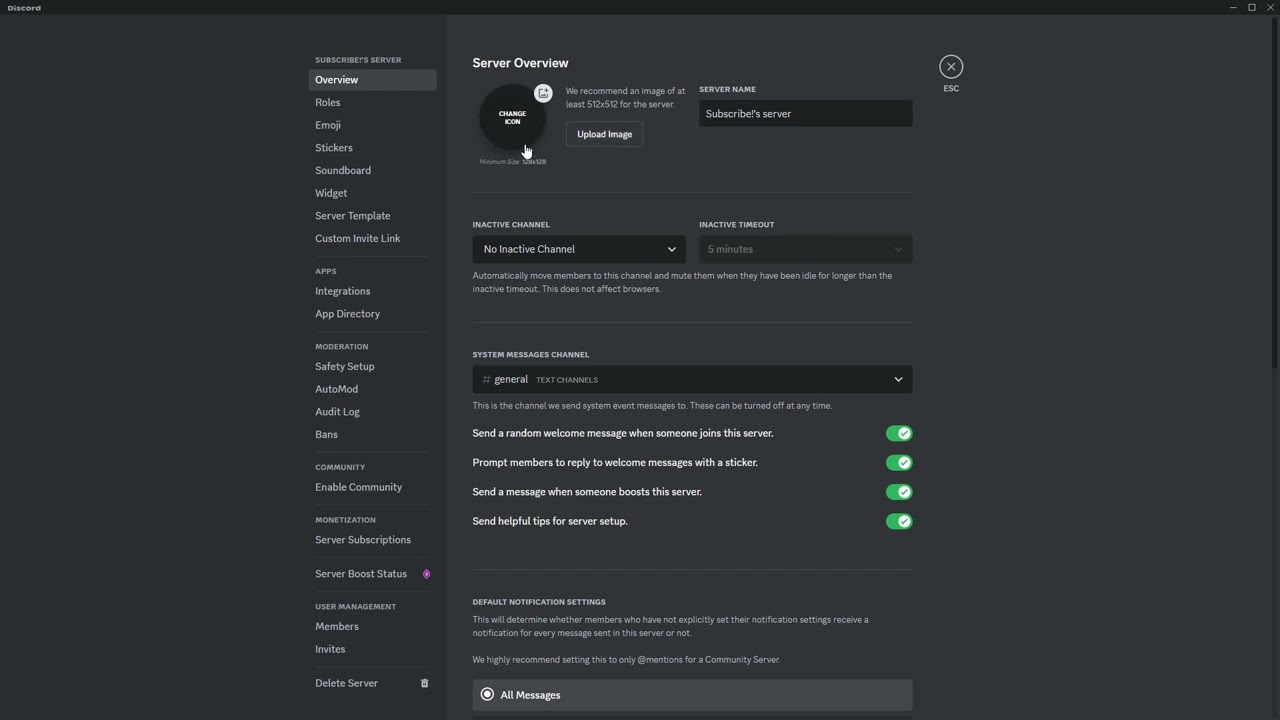Click the vertical scrollbar on the right
Screen dimensions: 1280x720
tap(1274, 193)
